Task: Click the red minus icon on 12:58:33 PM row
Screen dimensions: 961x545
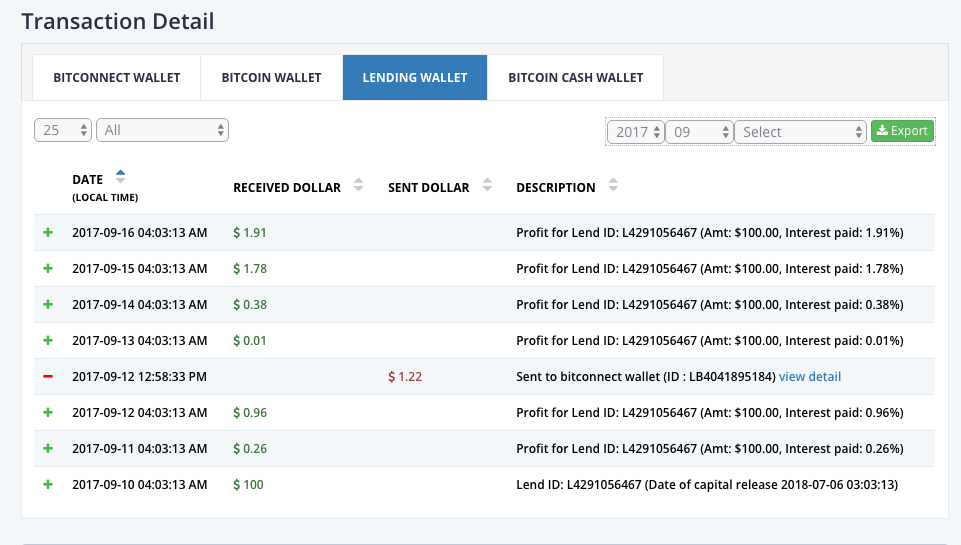Action: 48,376
